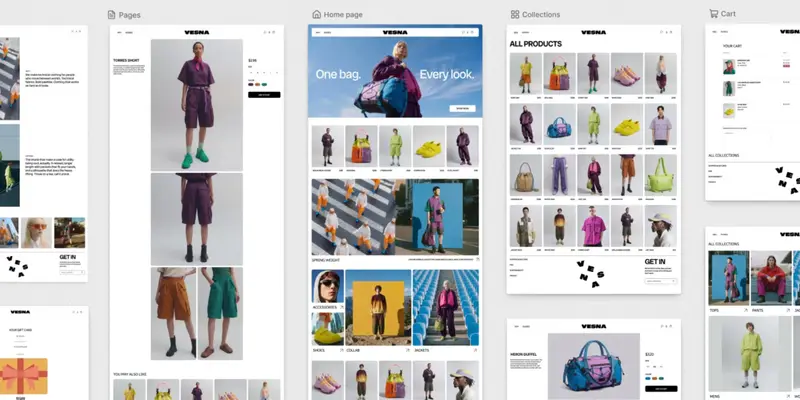This screenshot has width=800, height=400.
Task: Open the tan bucket bag thumbnail in ALL PRODUCTS
Action: (x=526, y=175)
